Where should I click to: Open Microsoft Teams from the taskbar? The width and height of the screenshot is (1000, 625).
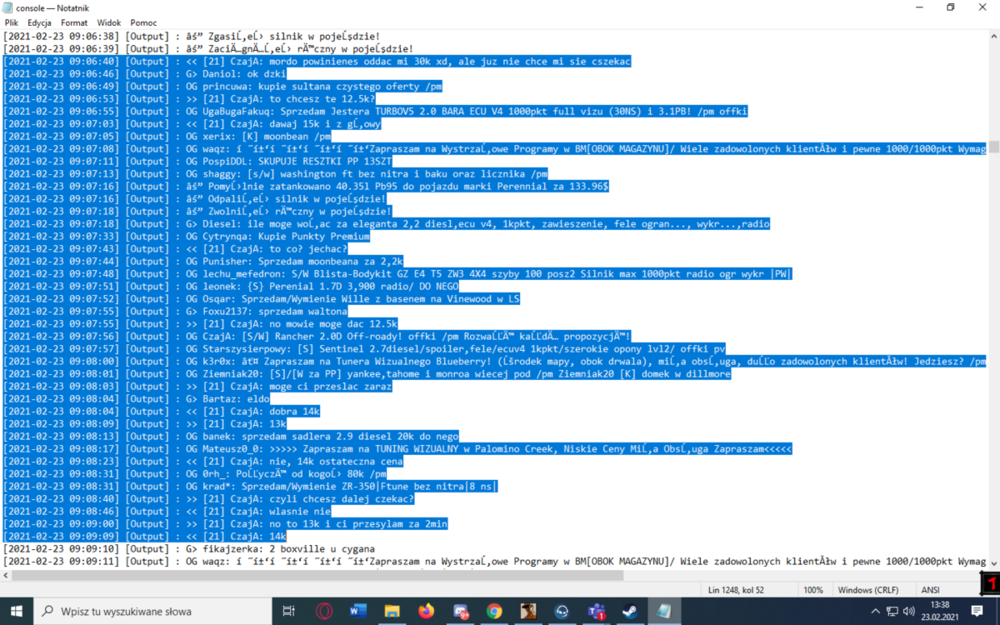(596, 611)
